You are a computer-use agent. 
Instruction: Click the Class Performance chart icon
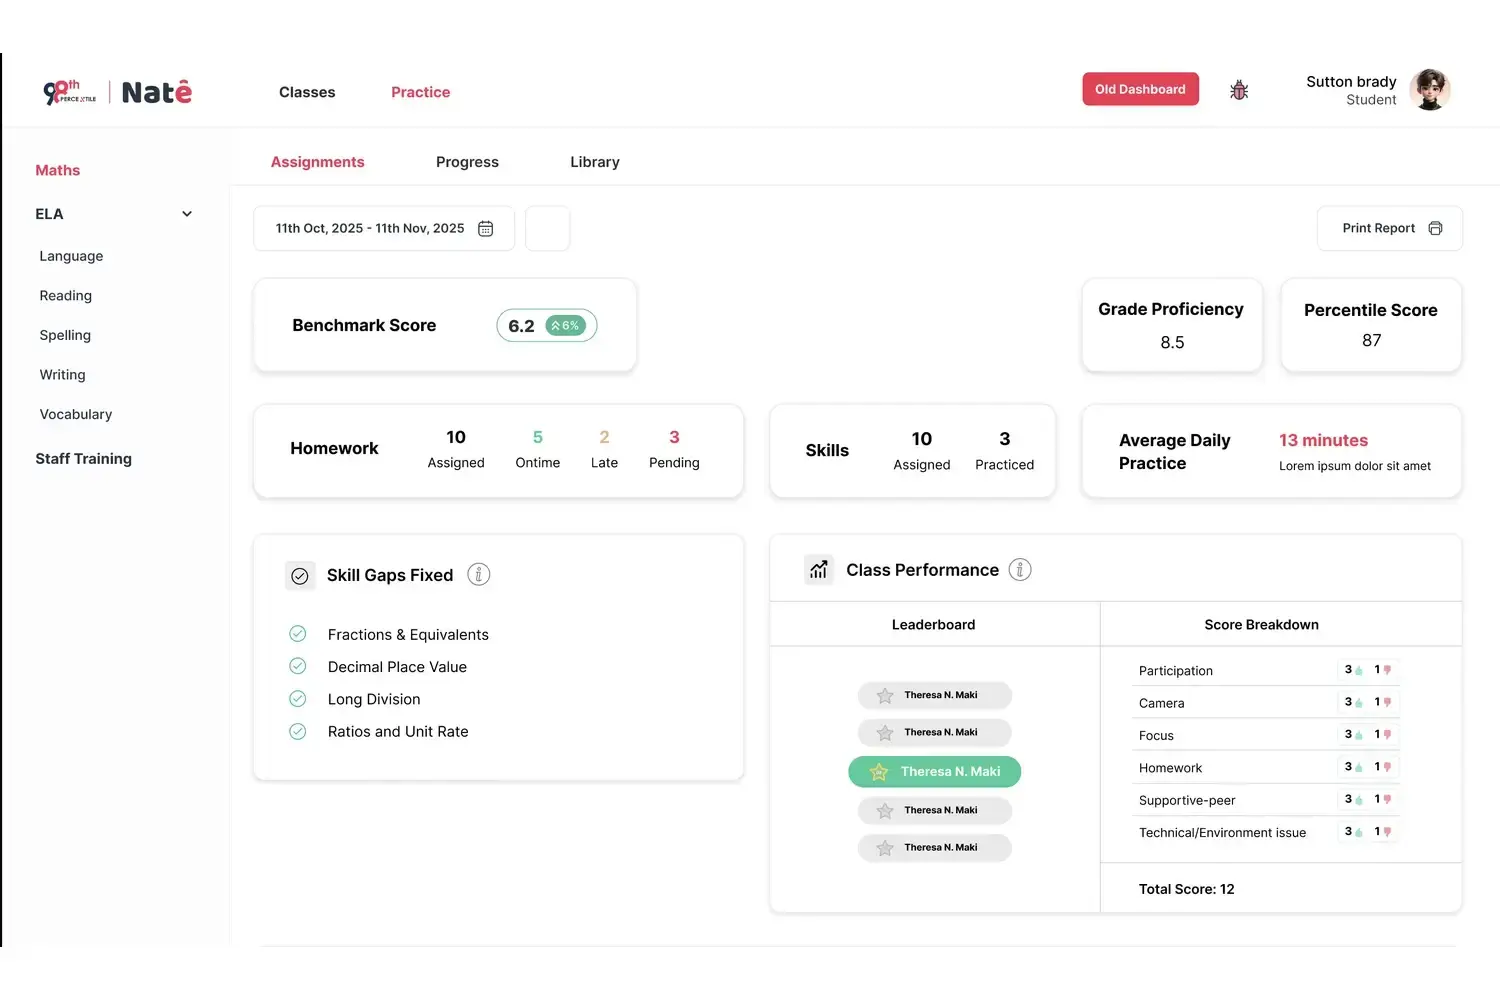[819, 570]
